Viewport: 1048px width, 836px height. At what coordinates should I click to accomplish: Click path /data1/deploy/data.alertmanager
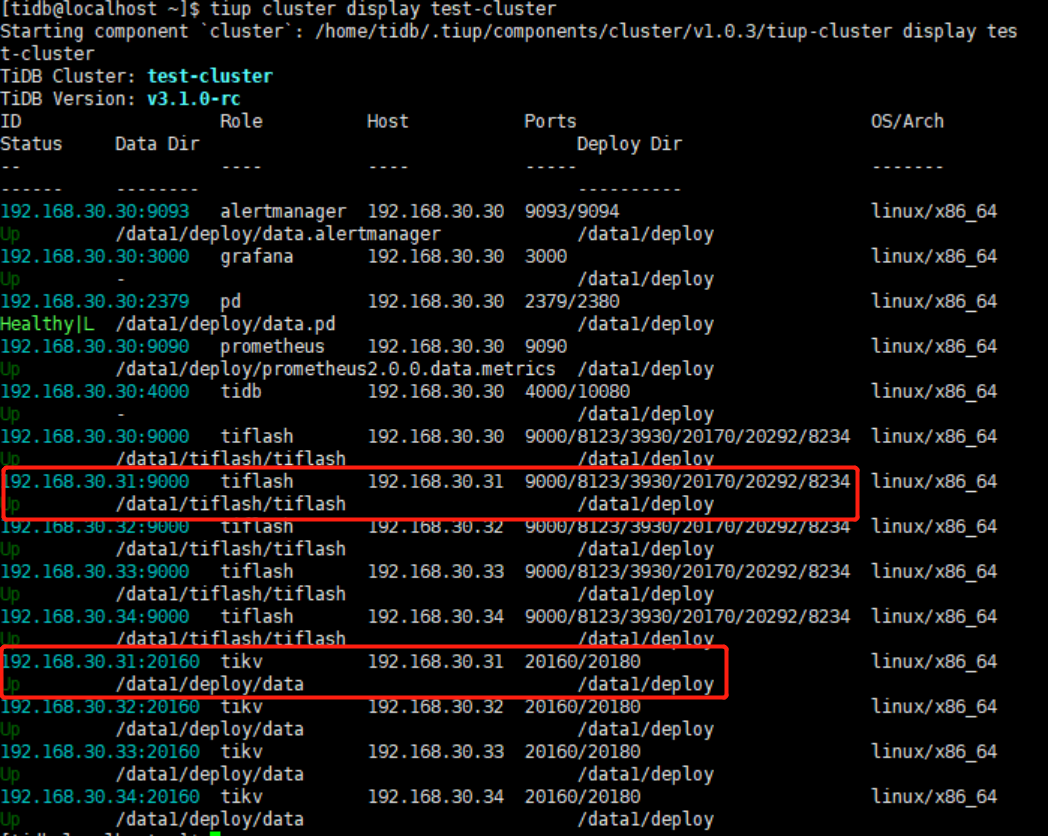click(x=278, y=234)
